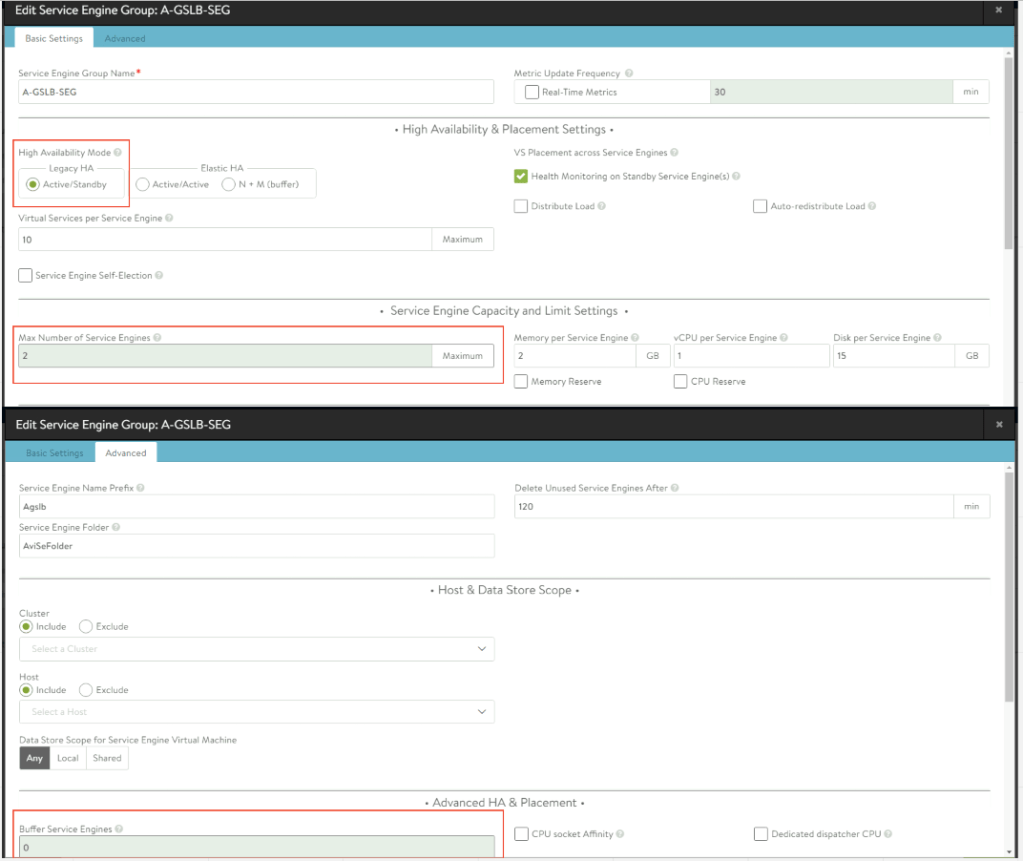Image resolution: width=1023 pixels, height=861 pixels.
Task: Open Basic Settings tab in lower dialog
Action: 54,453
